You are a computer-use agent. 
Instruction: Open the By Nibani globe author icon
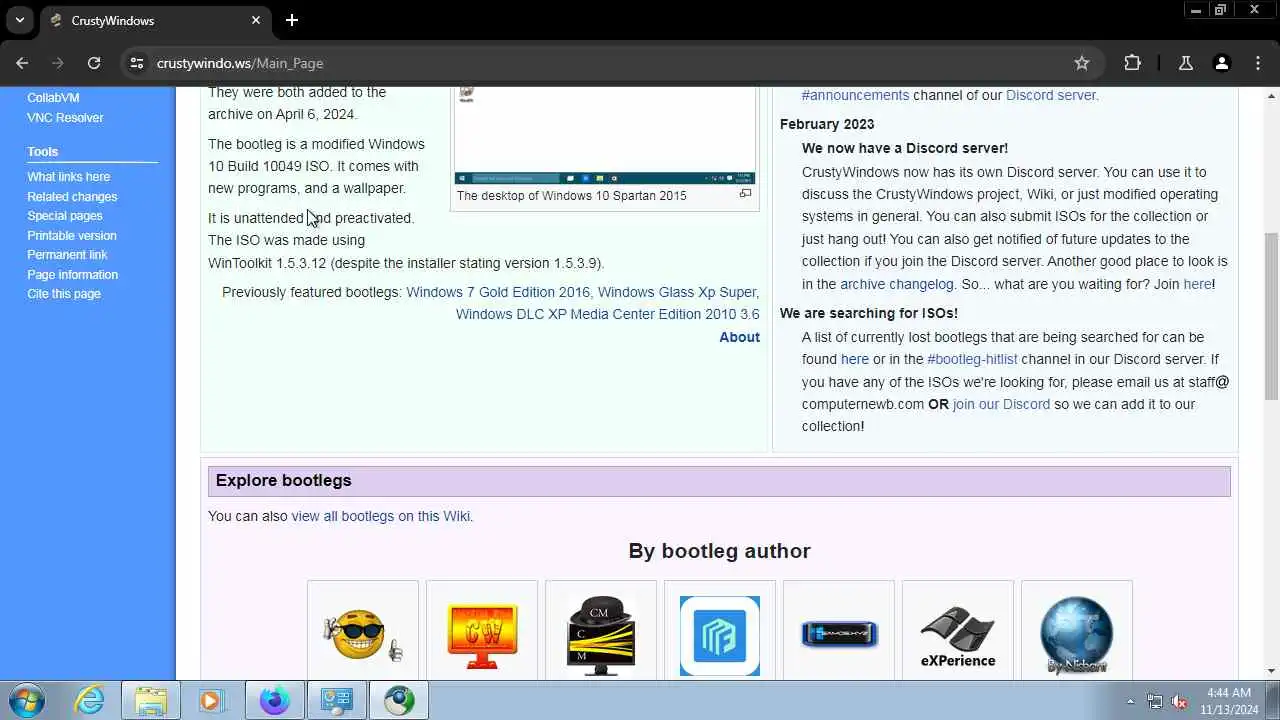tap(1077, 636)
